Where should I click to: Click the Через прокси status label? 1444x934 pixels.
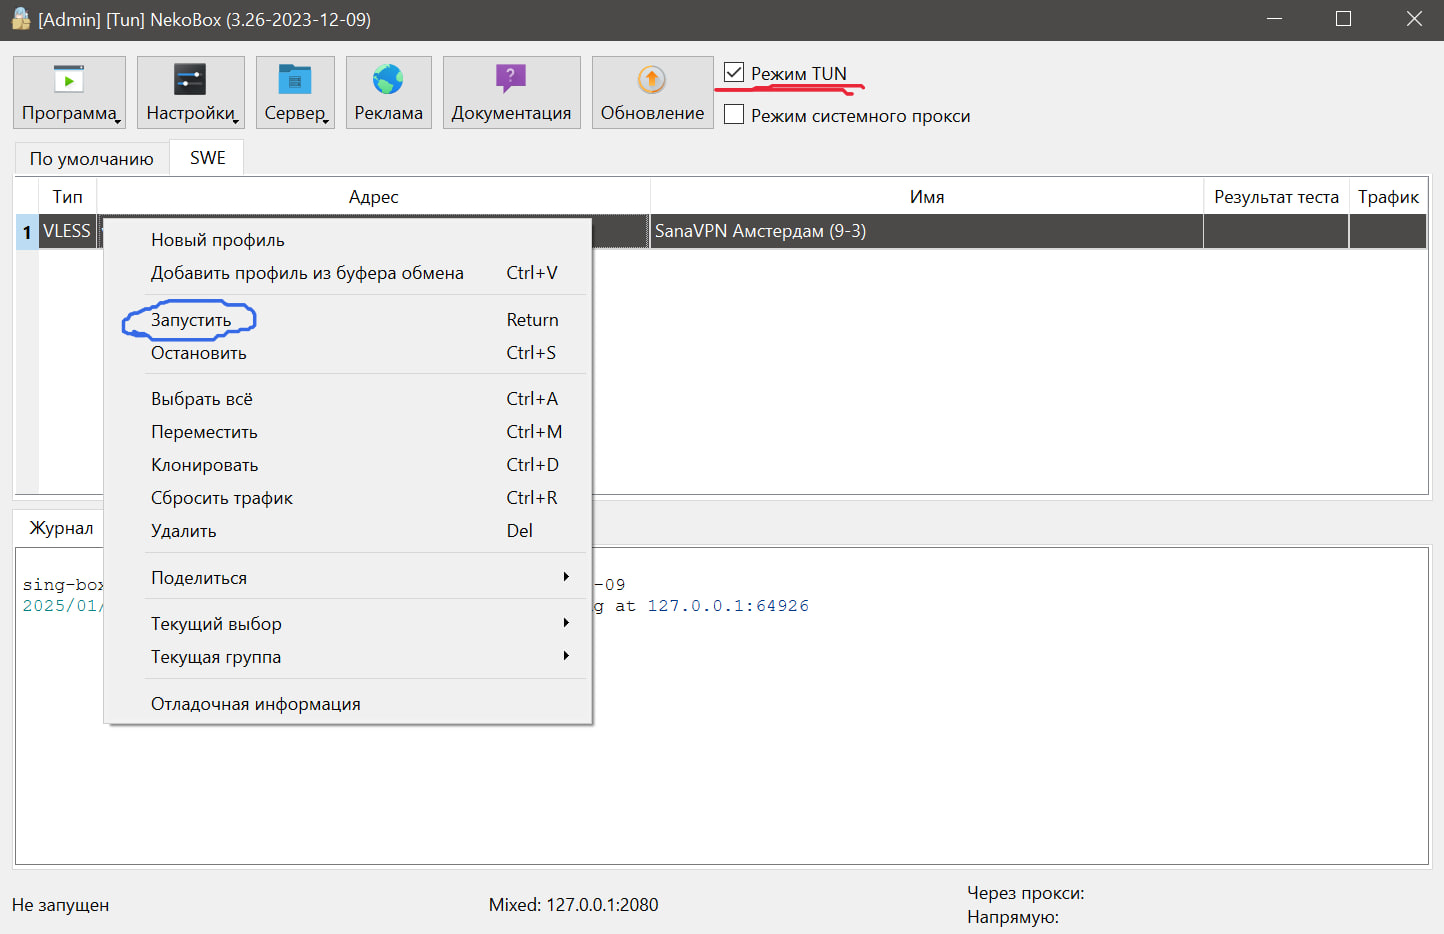coord(1026,893)
